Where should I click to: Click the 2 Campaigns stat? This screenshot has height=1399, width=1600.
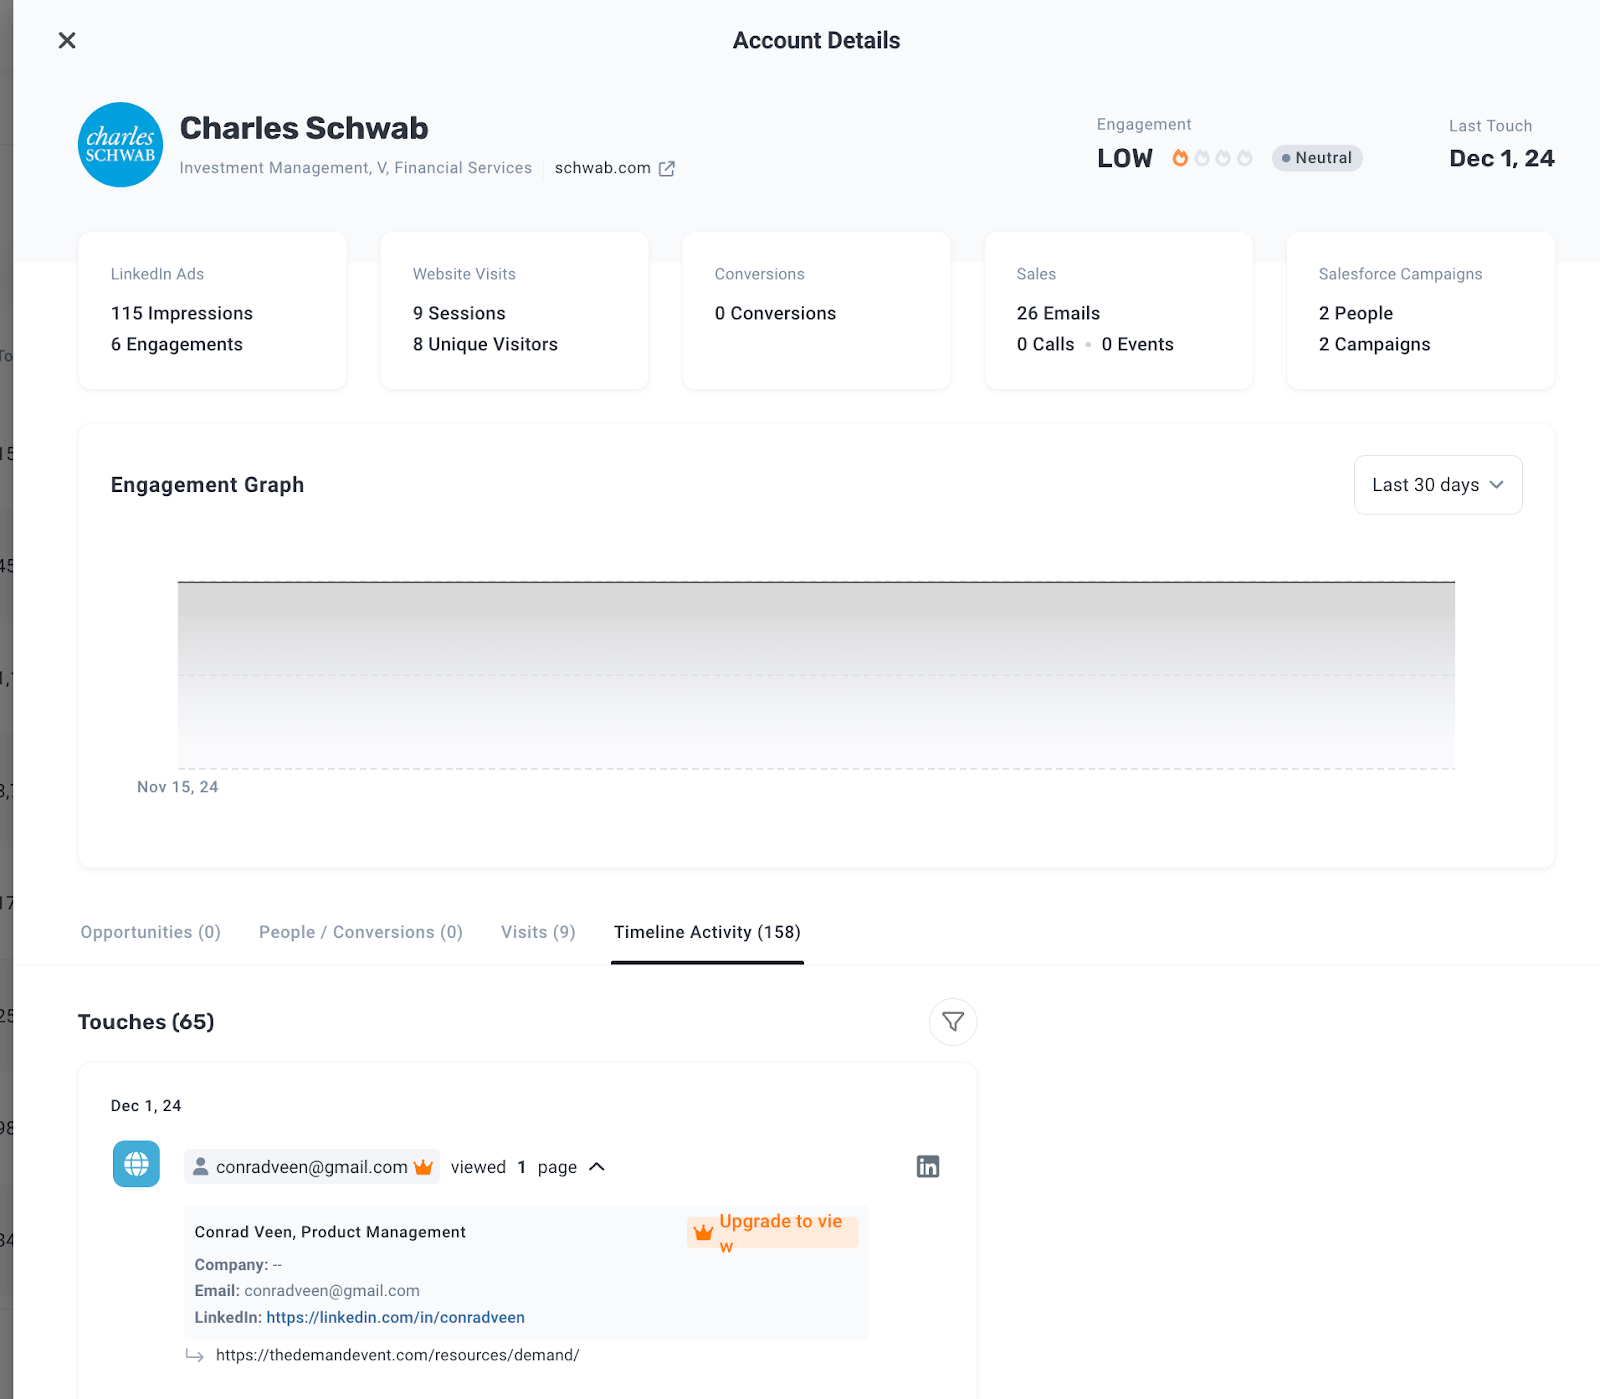[1375, 344]
